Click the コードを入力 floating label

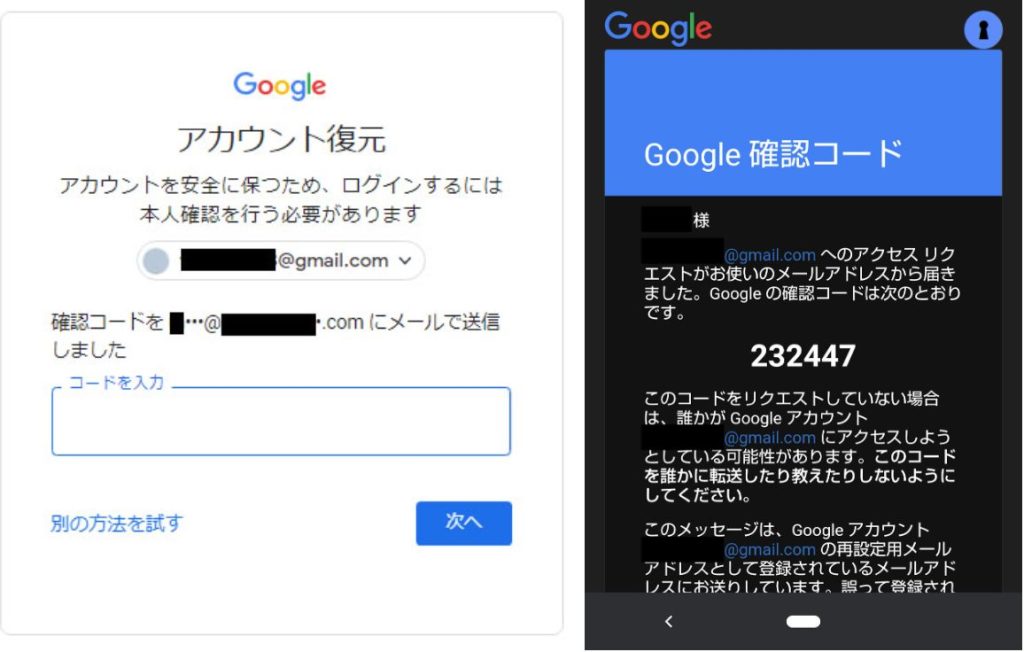pyautogui.click(x=116, y=382)
